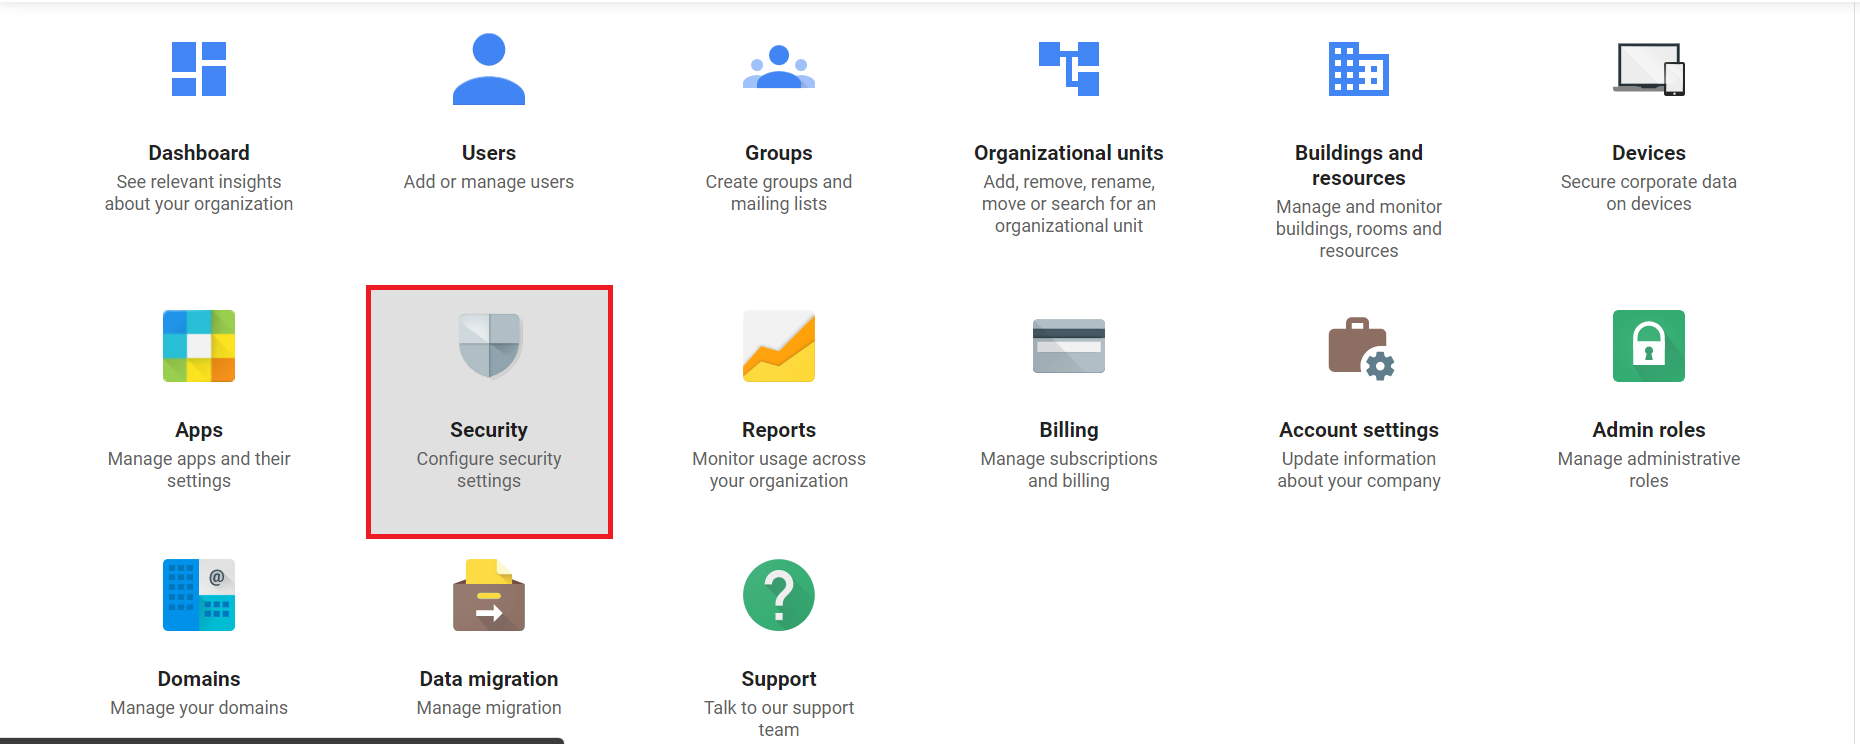Select the Security heading text
The height and width of the screenshot is (744, 1860).
[489, 430]
